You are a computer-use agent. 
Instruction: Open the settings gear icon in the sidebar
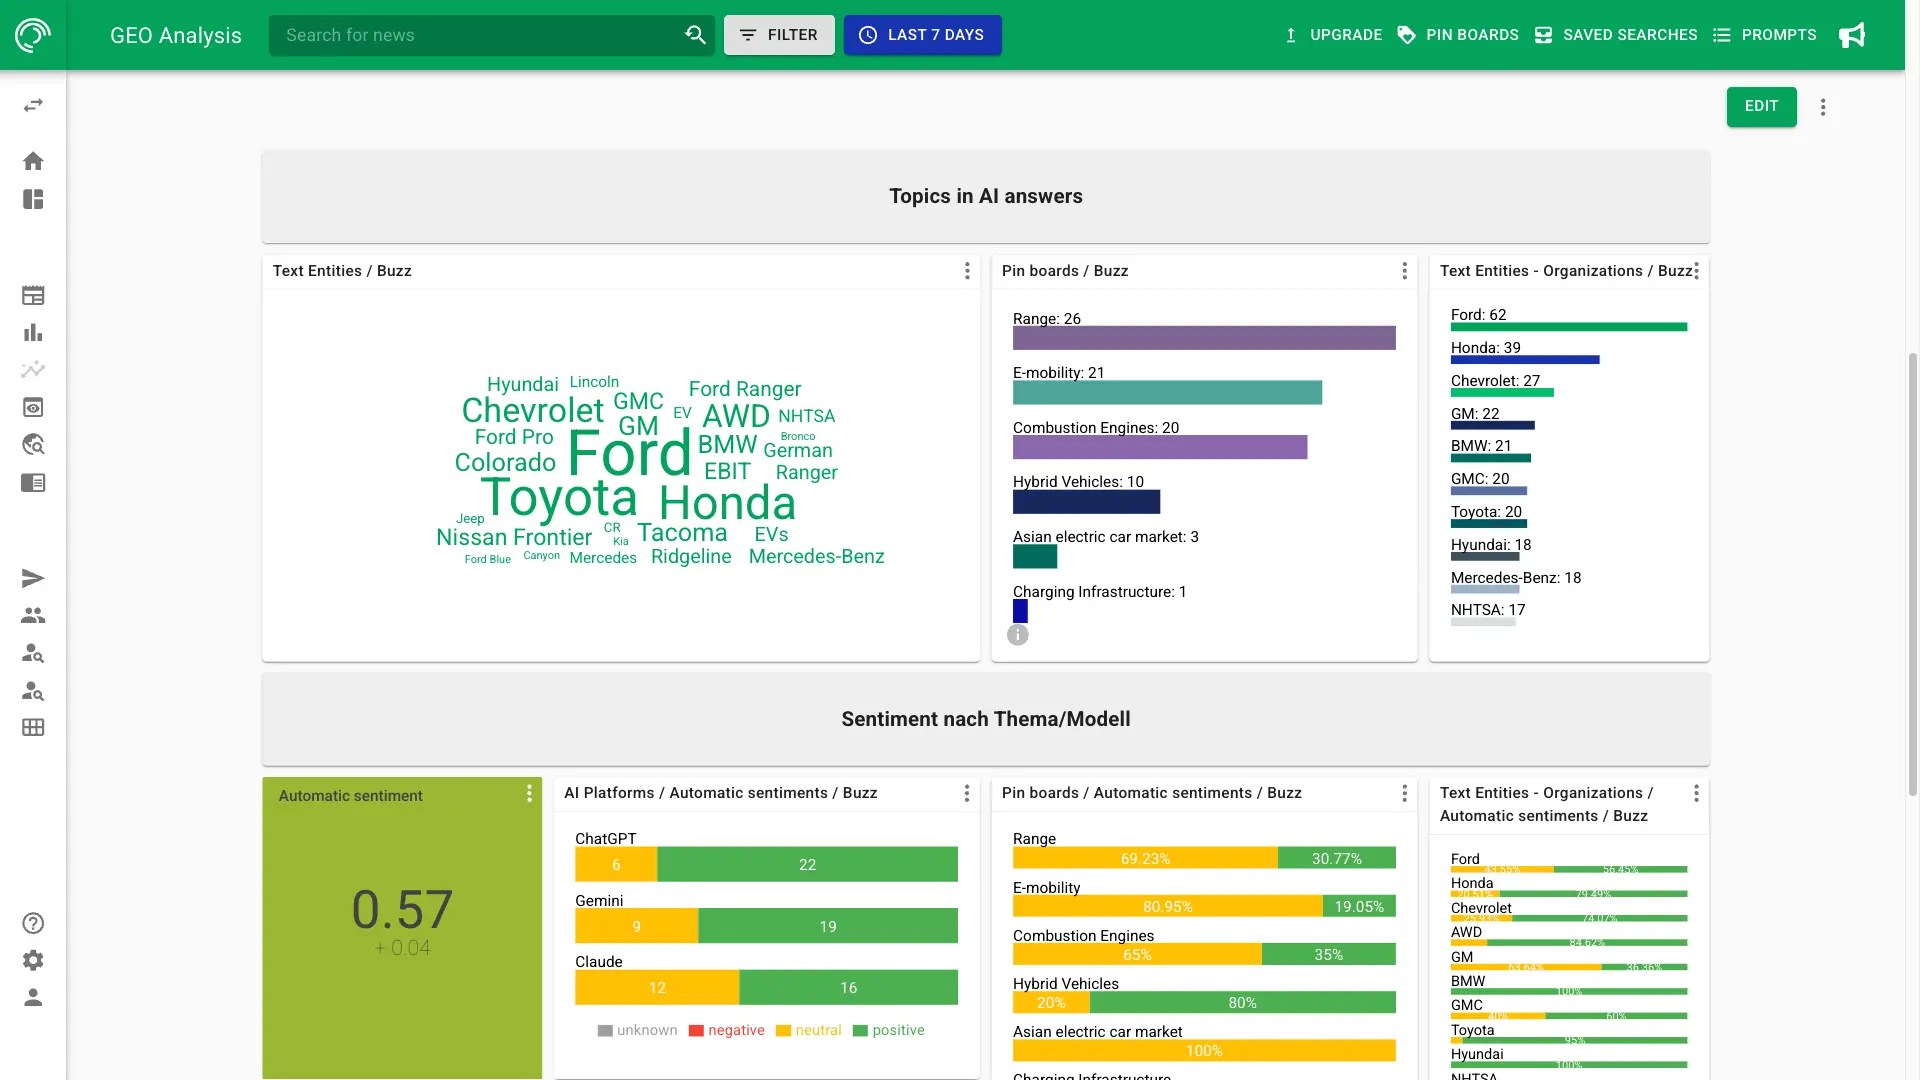33,961
